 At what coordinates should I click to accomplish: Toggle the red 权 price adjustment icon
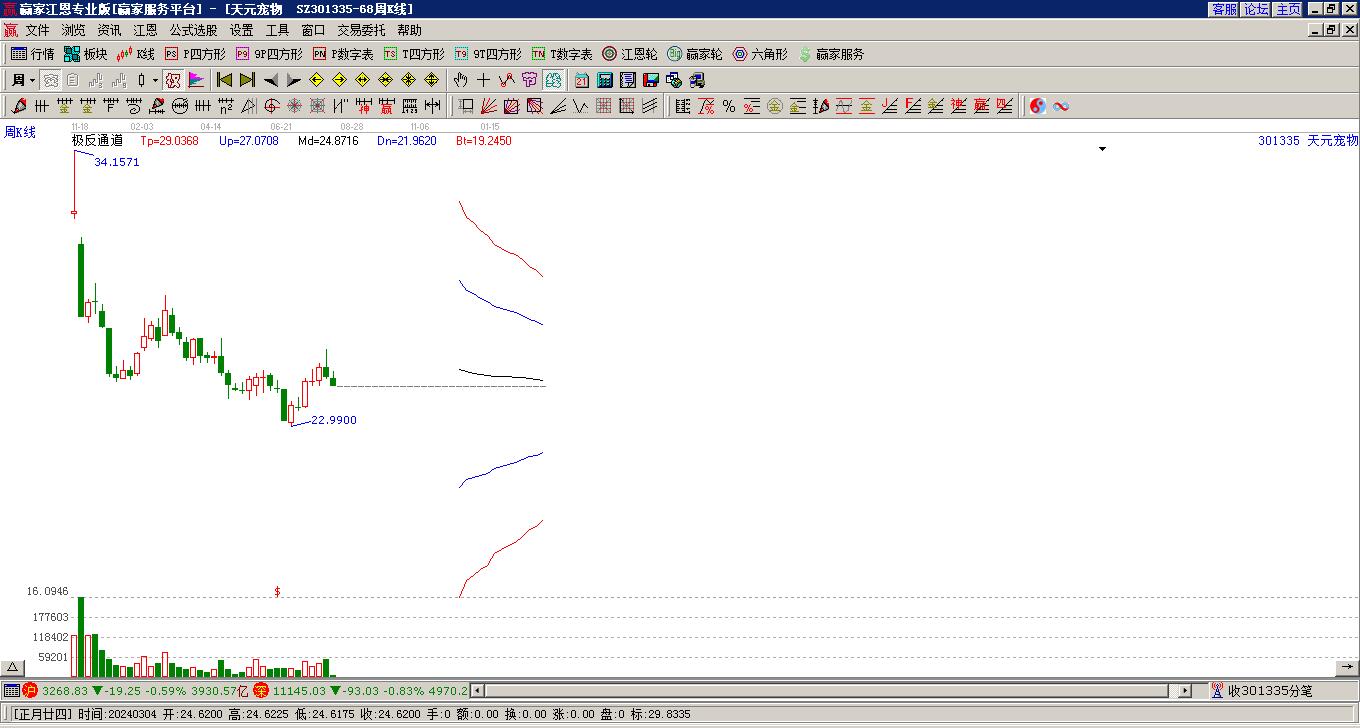pos(173,80)
